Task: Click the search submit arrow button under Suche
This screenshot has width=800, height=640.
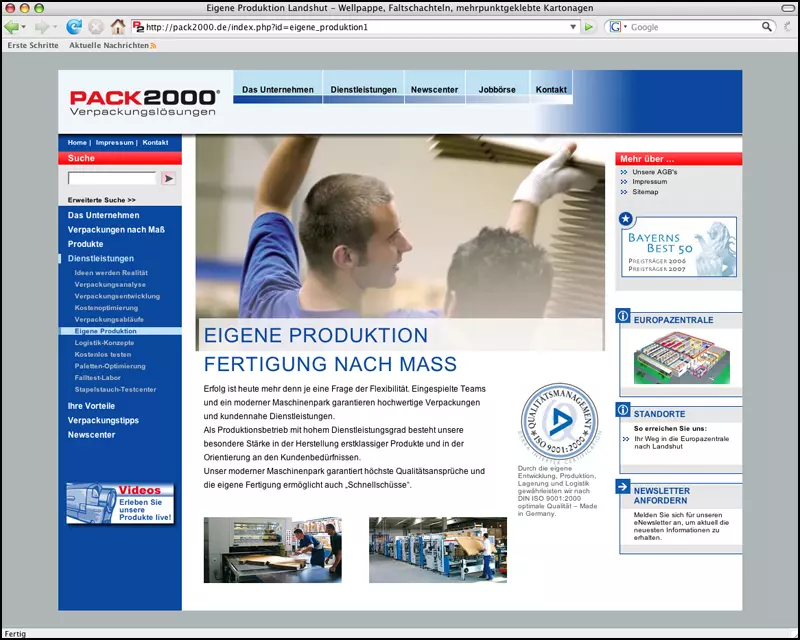Action: [x=168, y=178]
